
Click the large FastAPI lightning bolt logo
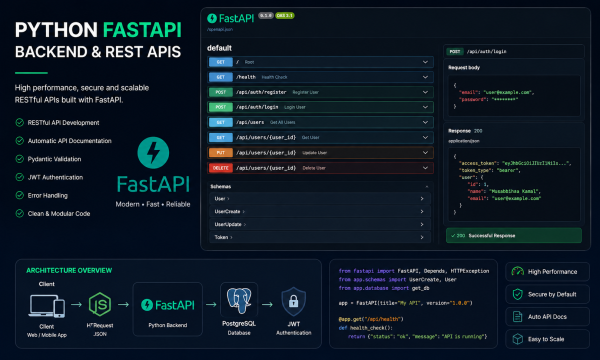[153, 153]
